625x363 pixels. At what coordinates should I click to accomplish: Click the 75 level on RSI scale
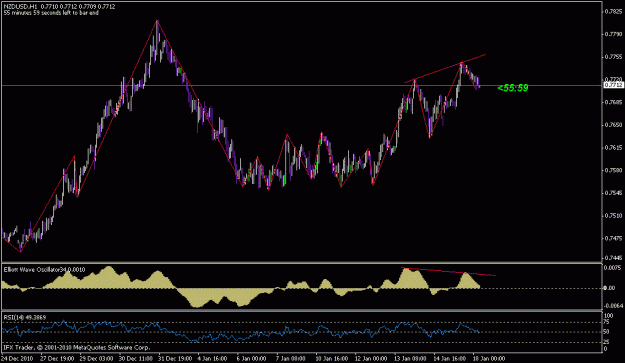pyautogui.click(x=607, y=322)
